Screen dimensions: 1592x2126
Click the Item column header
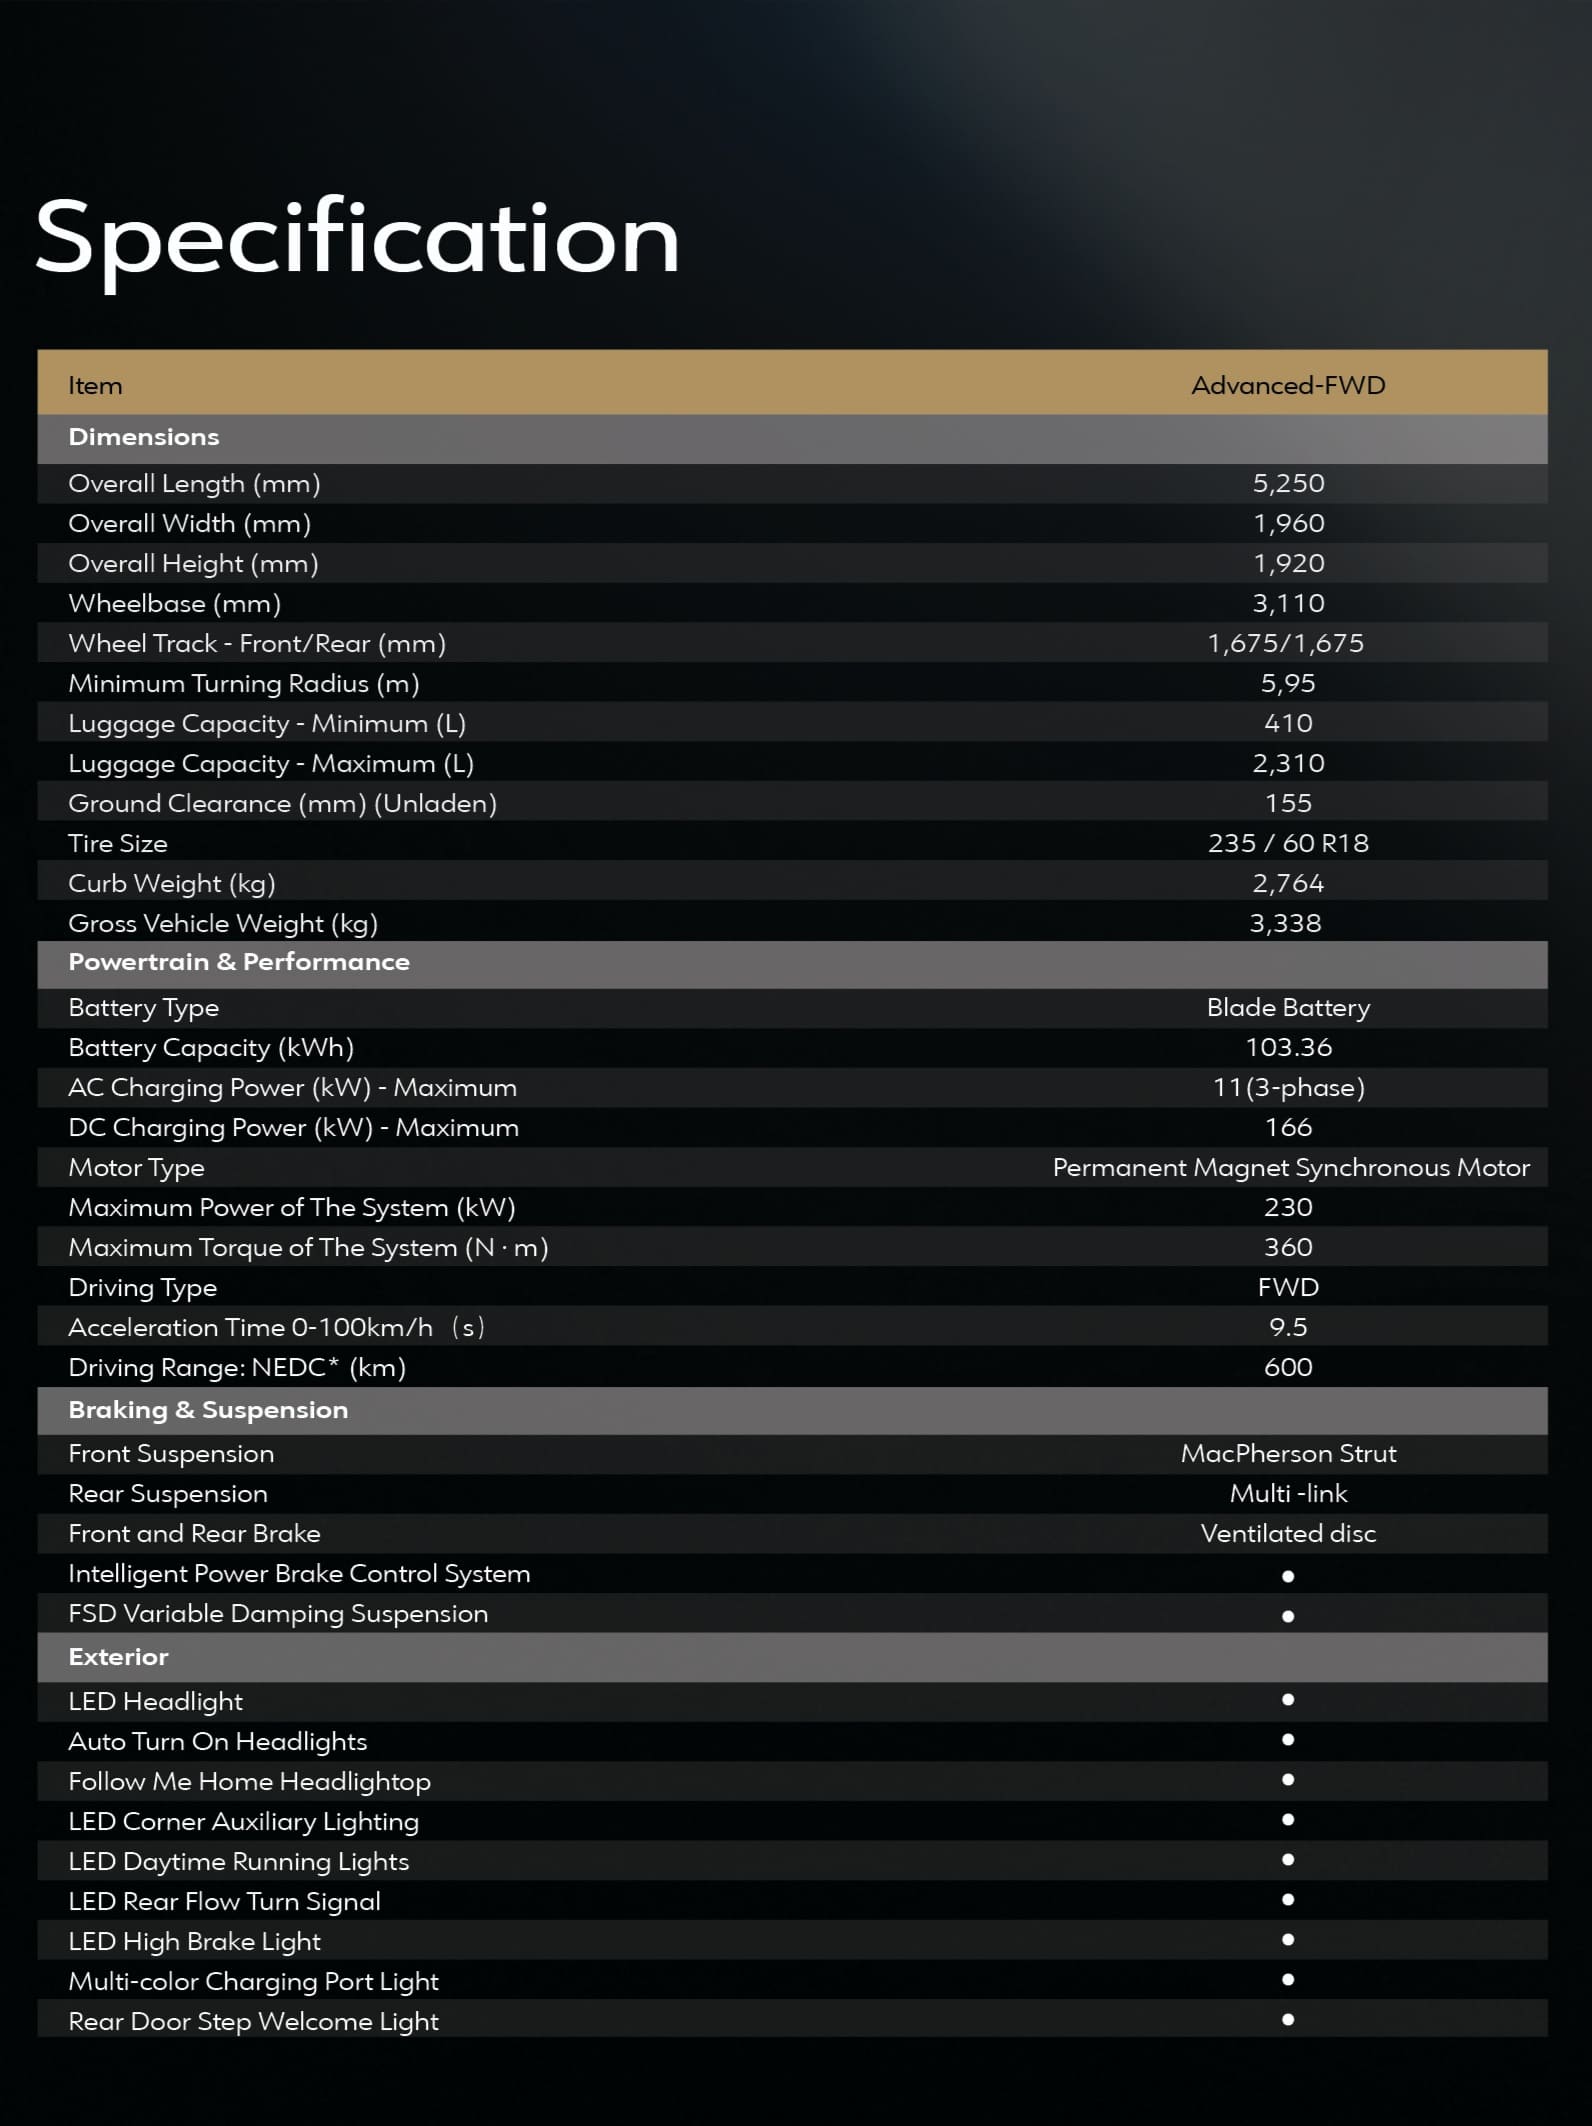(95, 386)
